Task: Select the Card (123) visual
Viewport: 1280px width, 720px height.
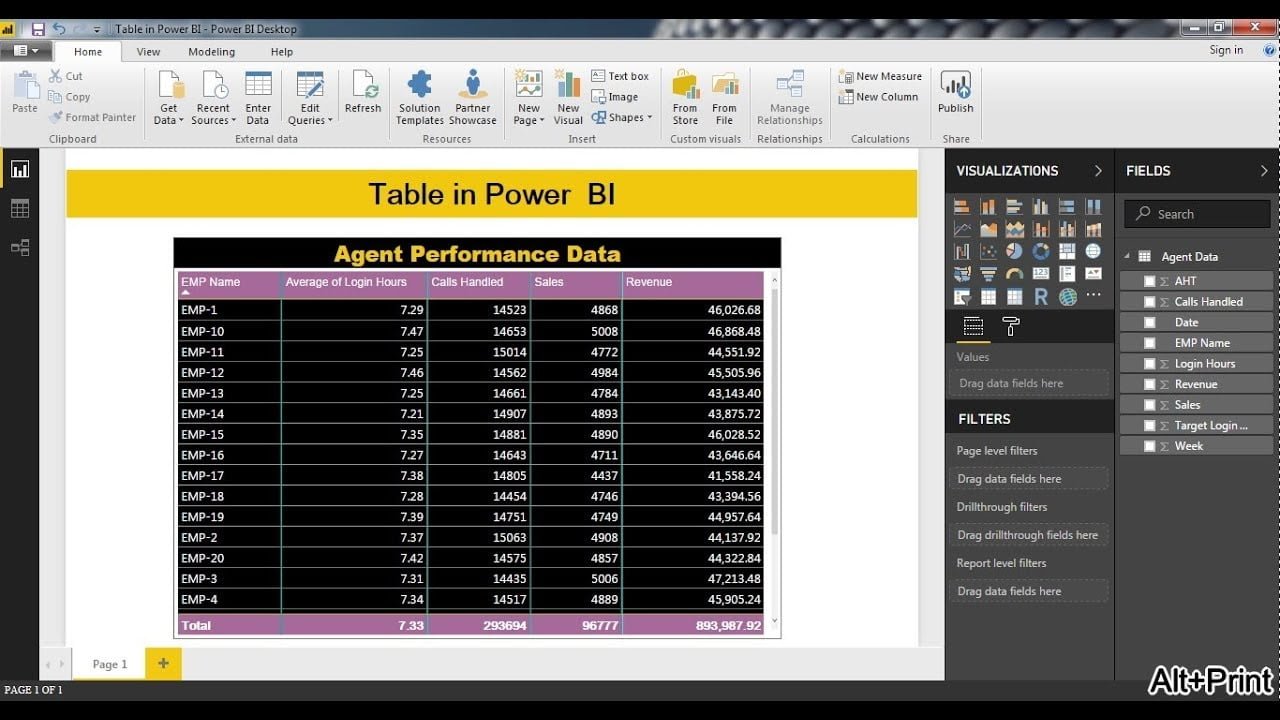Action: (x=1041, y=273)
